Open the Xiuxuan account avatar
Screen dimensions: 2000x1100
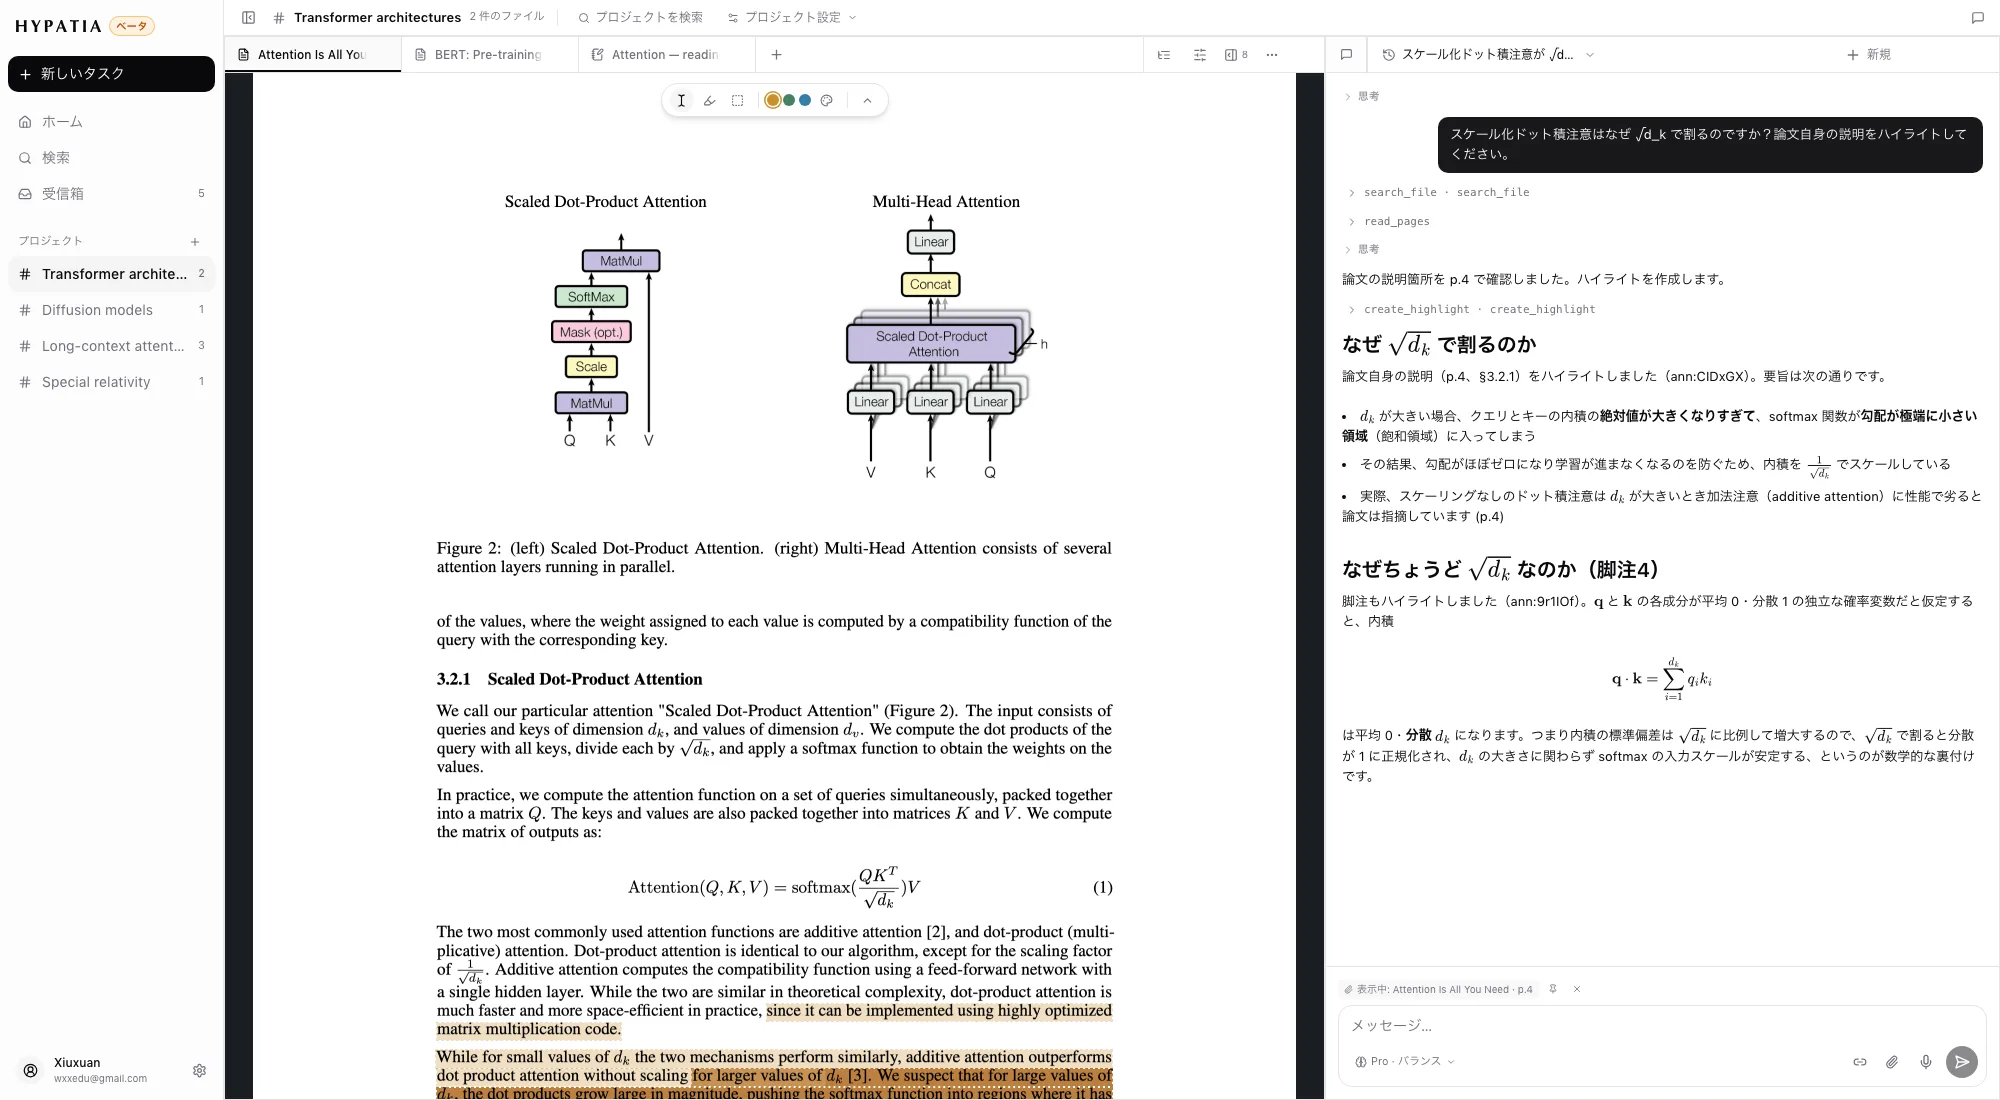coord(31,1070)
